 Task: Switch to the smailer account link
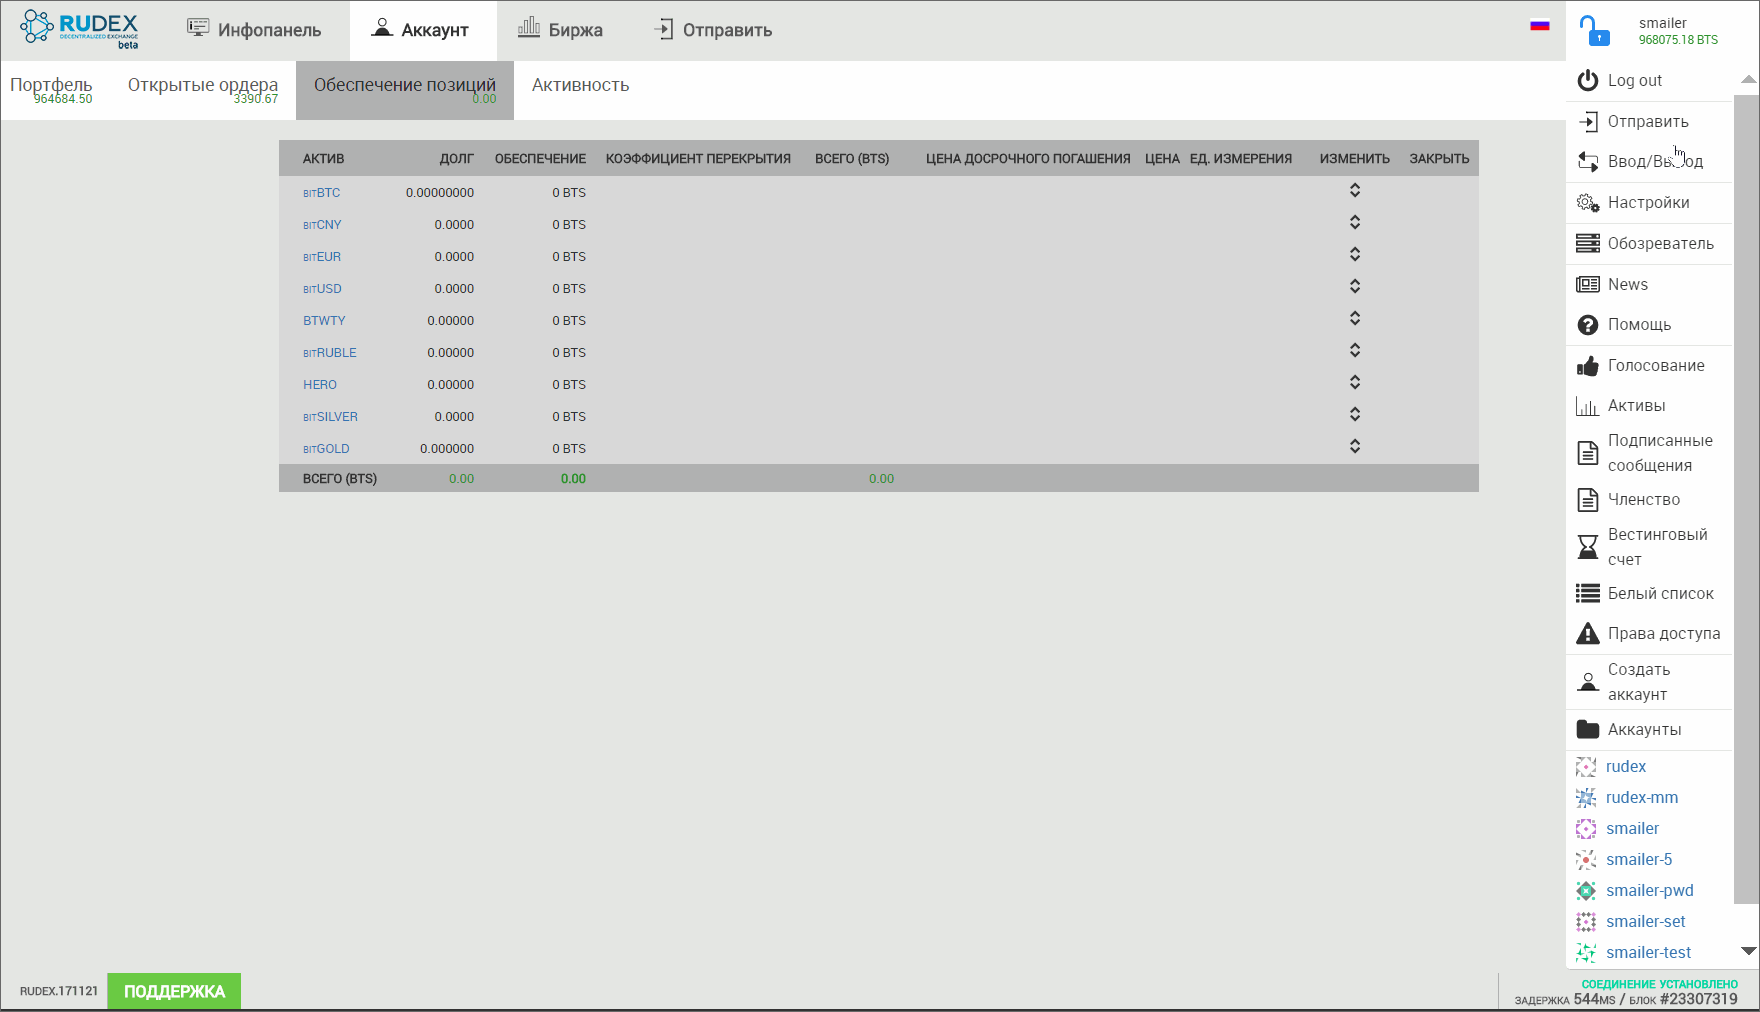click(x=1632, y=829)
